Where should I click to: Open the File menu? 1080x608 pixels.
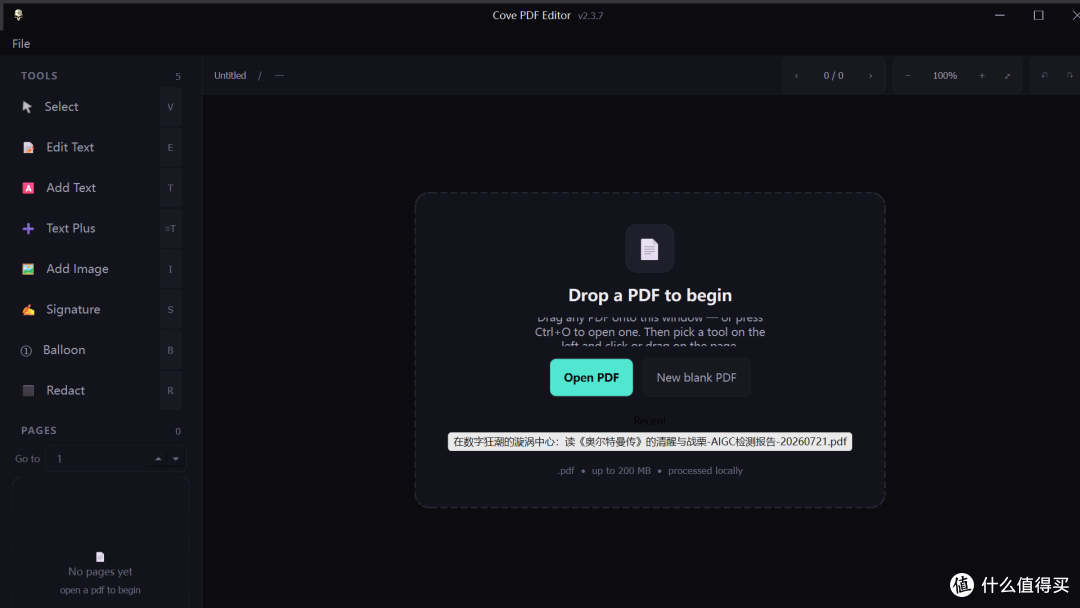[21, 43]
